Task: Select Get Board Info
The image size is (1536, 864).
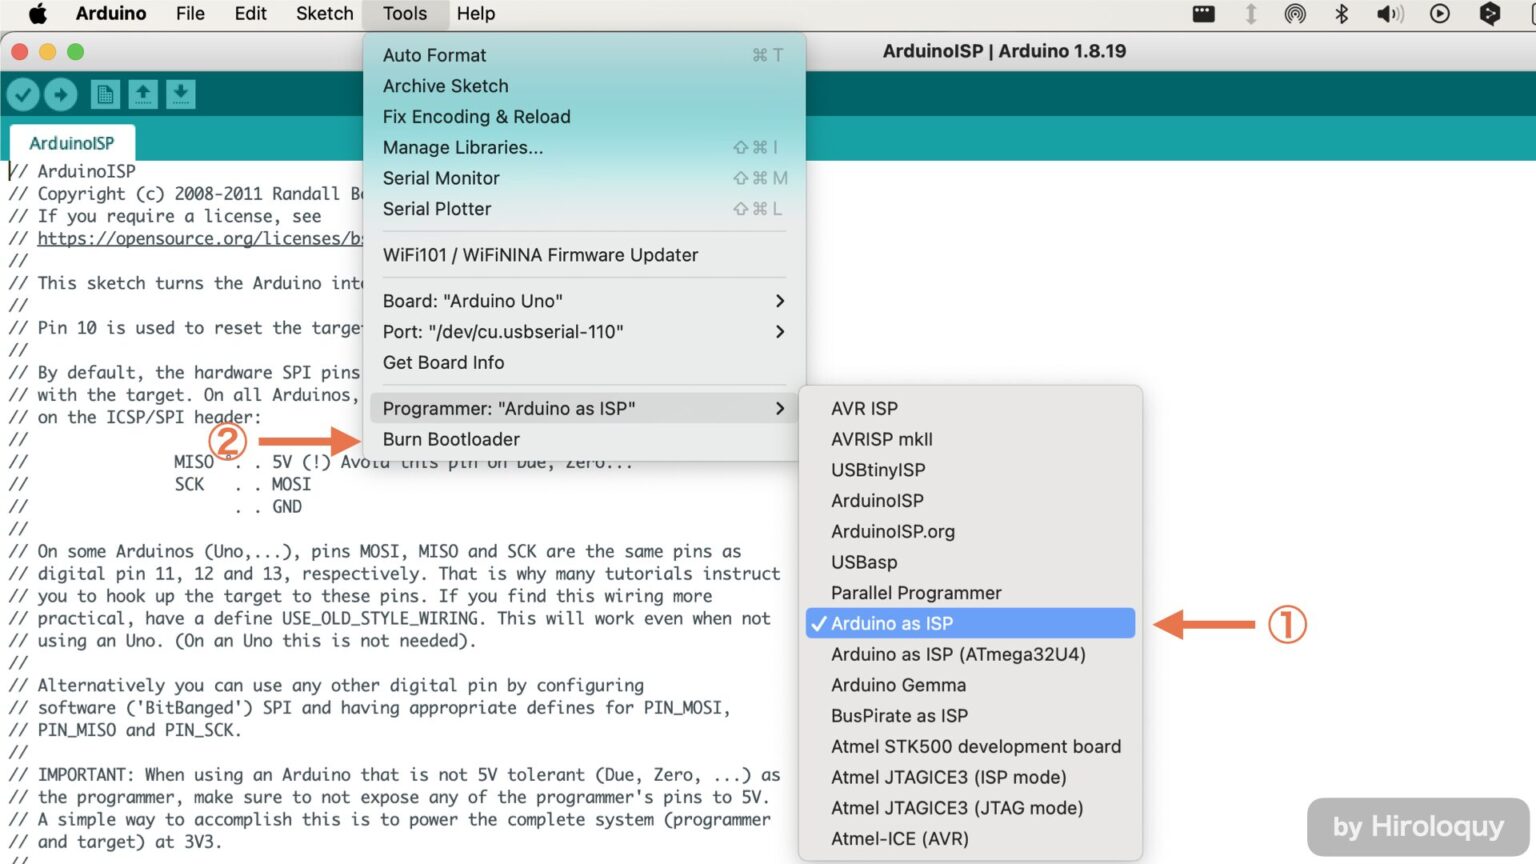Action: point(584,362)
